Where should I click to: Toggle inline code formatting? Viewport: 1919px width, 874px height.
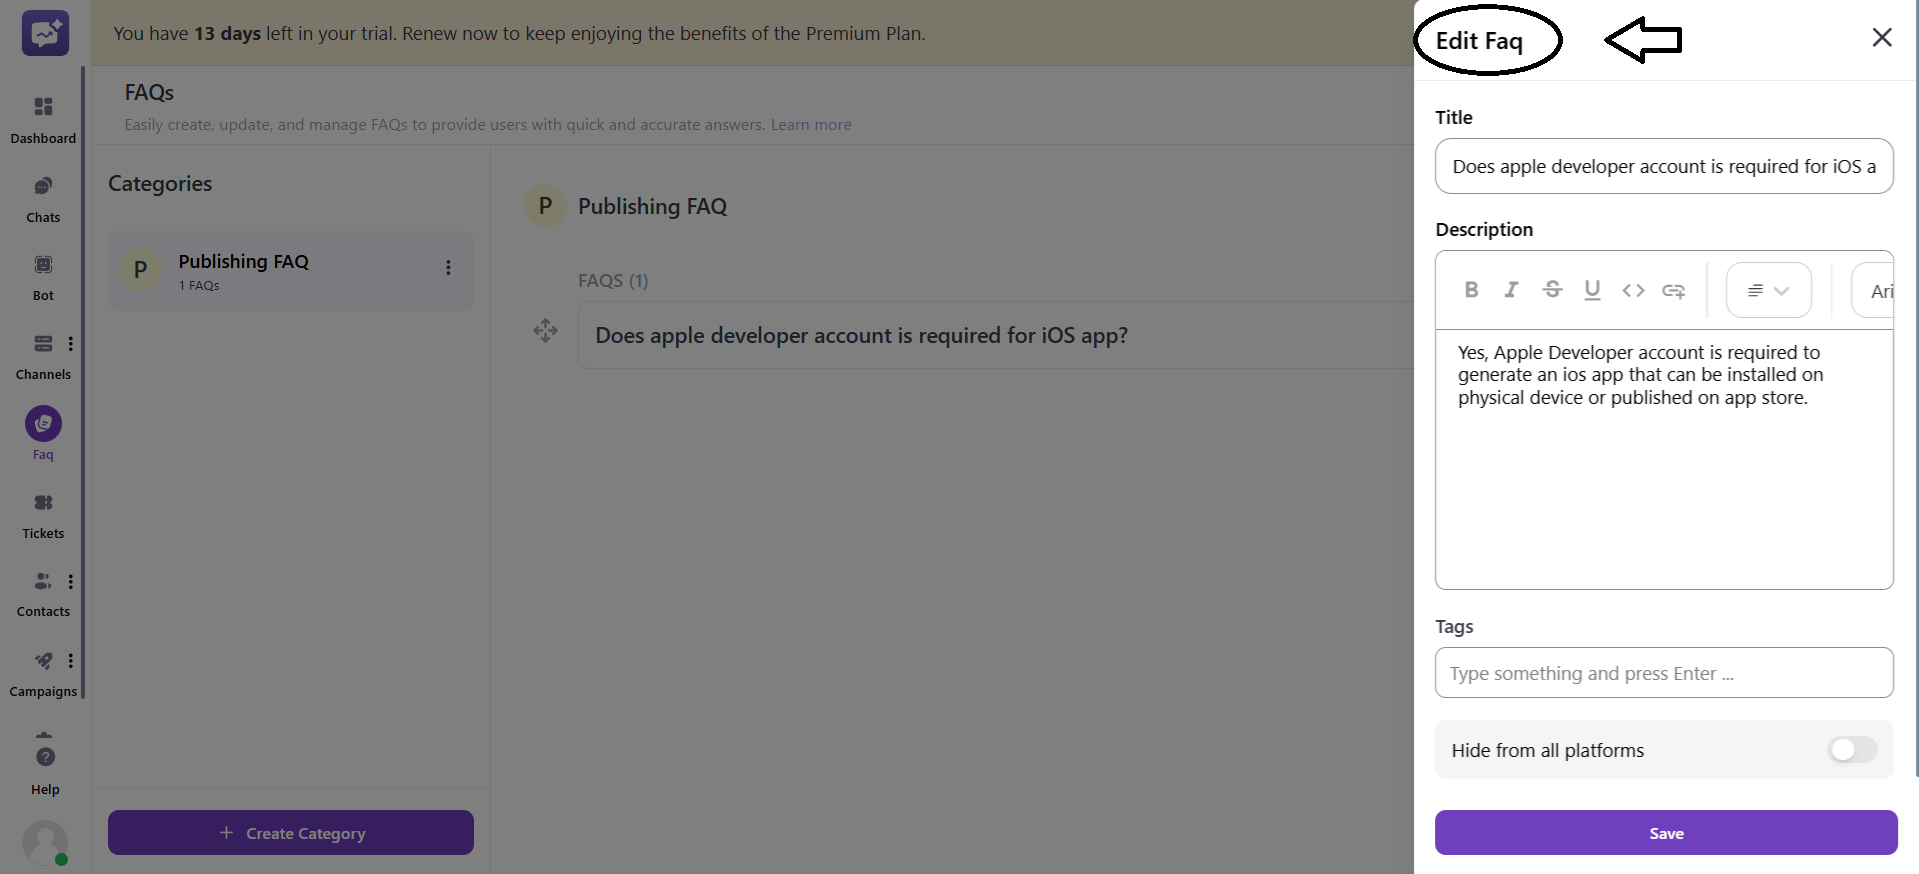coord(1633,290)
